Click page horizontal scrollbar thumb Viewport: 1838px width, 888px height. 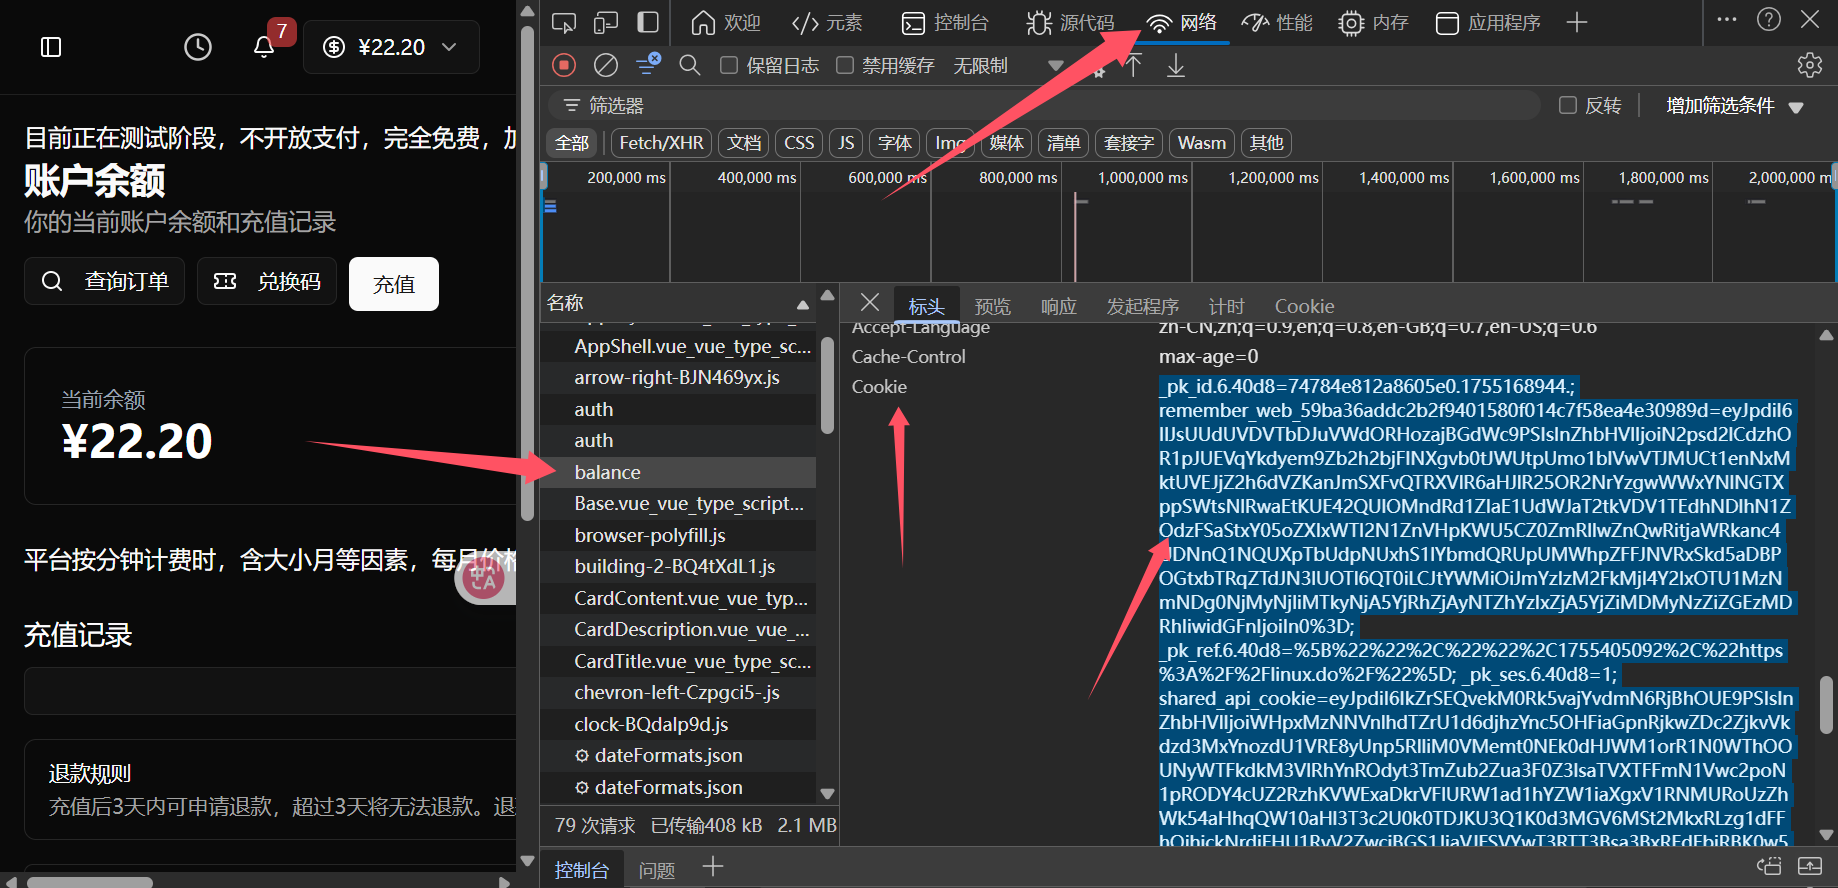pyautogui.click(x=90, y=882)
